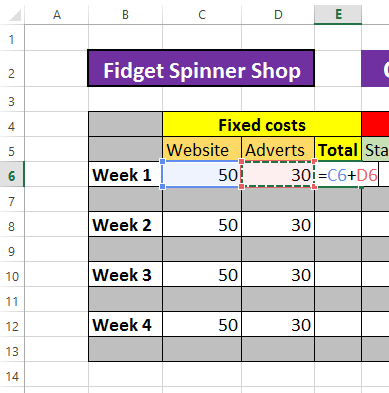This screenshot has width=389, height=393.
Task: Select row 12 header
Action: tap(12, 326)
